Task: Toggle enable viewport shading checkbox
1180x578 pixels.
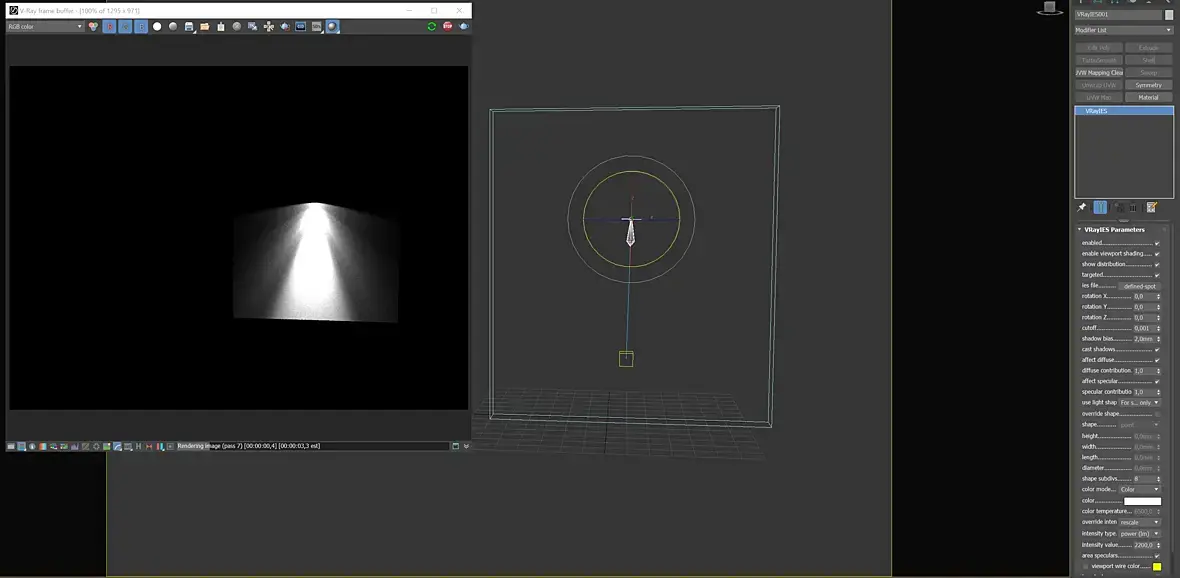Action: (x=1157, y=254)
